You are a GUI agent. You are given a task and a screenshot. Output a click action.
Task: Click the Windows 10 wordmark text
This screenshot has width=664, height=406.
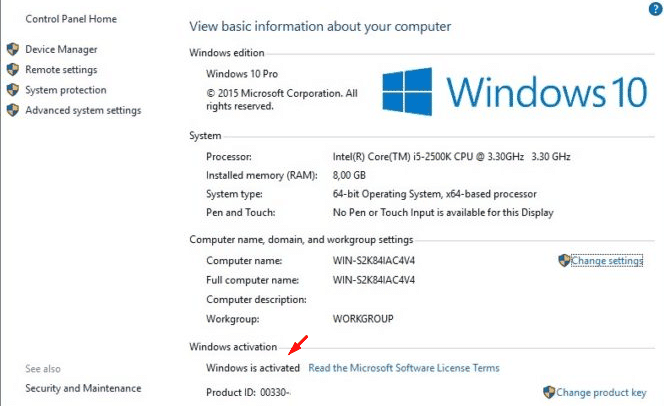point(547,92)
